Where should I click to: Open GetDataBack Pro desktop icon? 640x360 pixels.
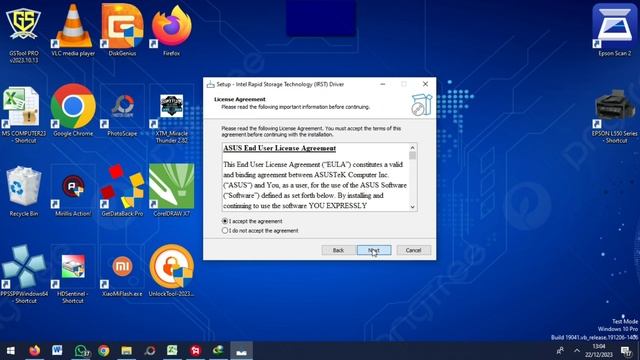[x=122, y=191]
